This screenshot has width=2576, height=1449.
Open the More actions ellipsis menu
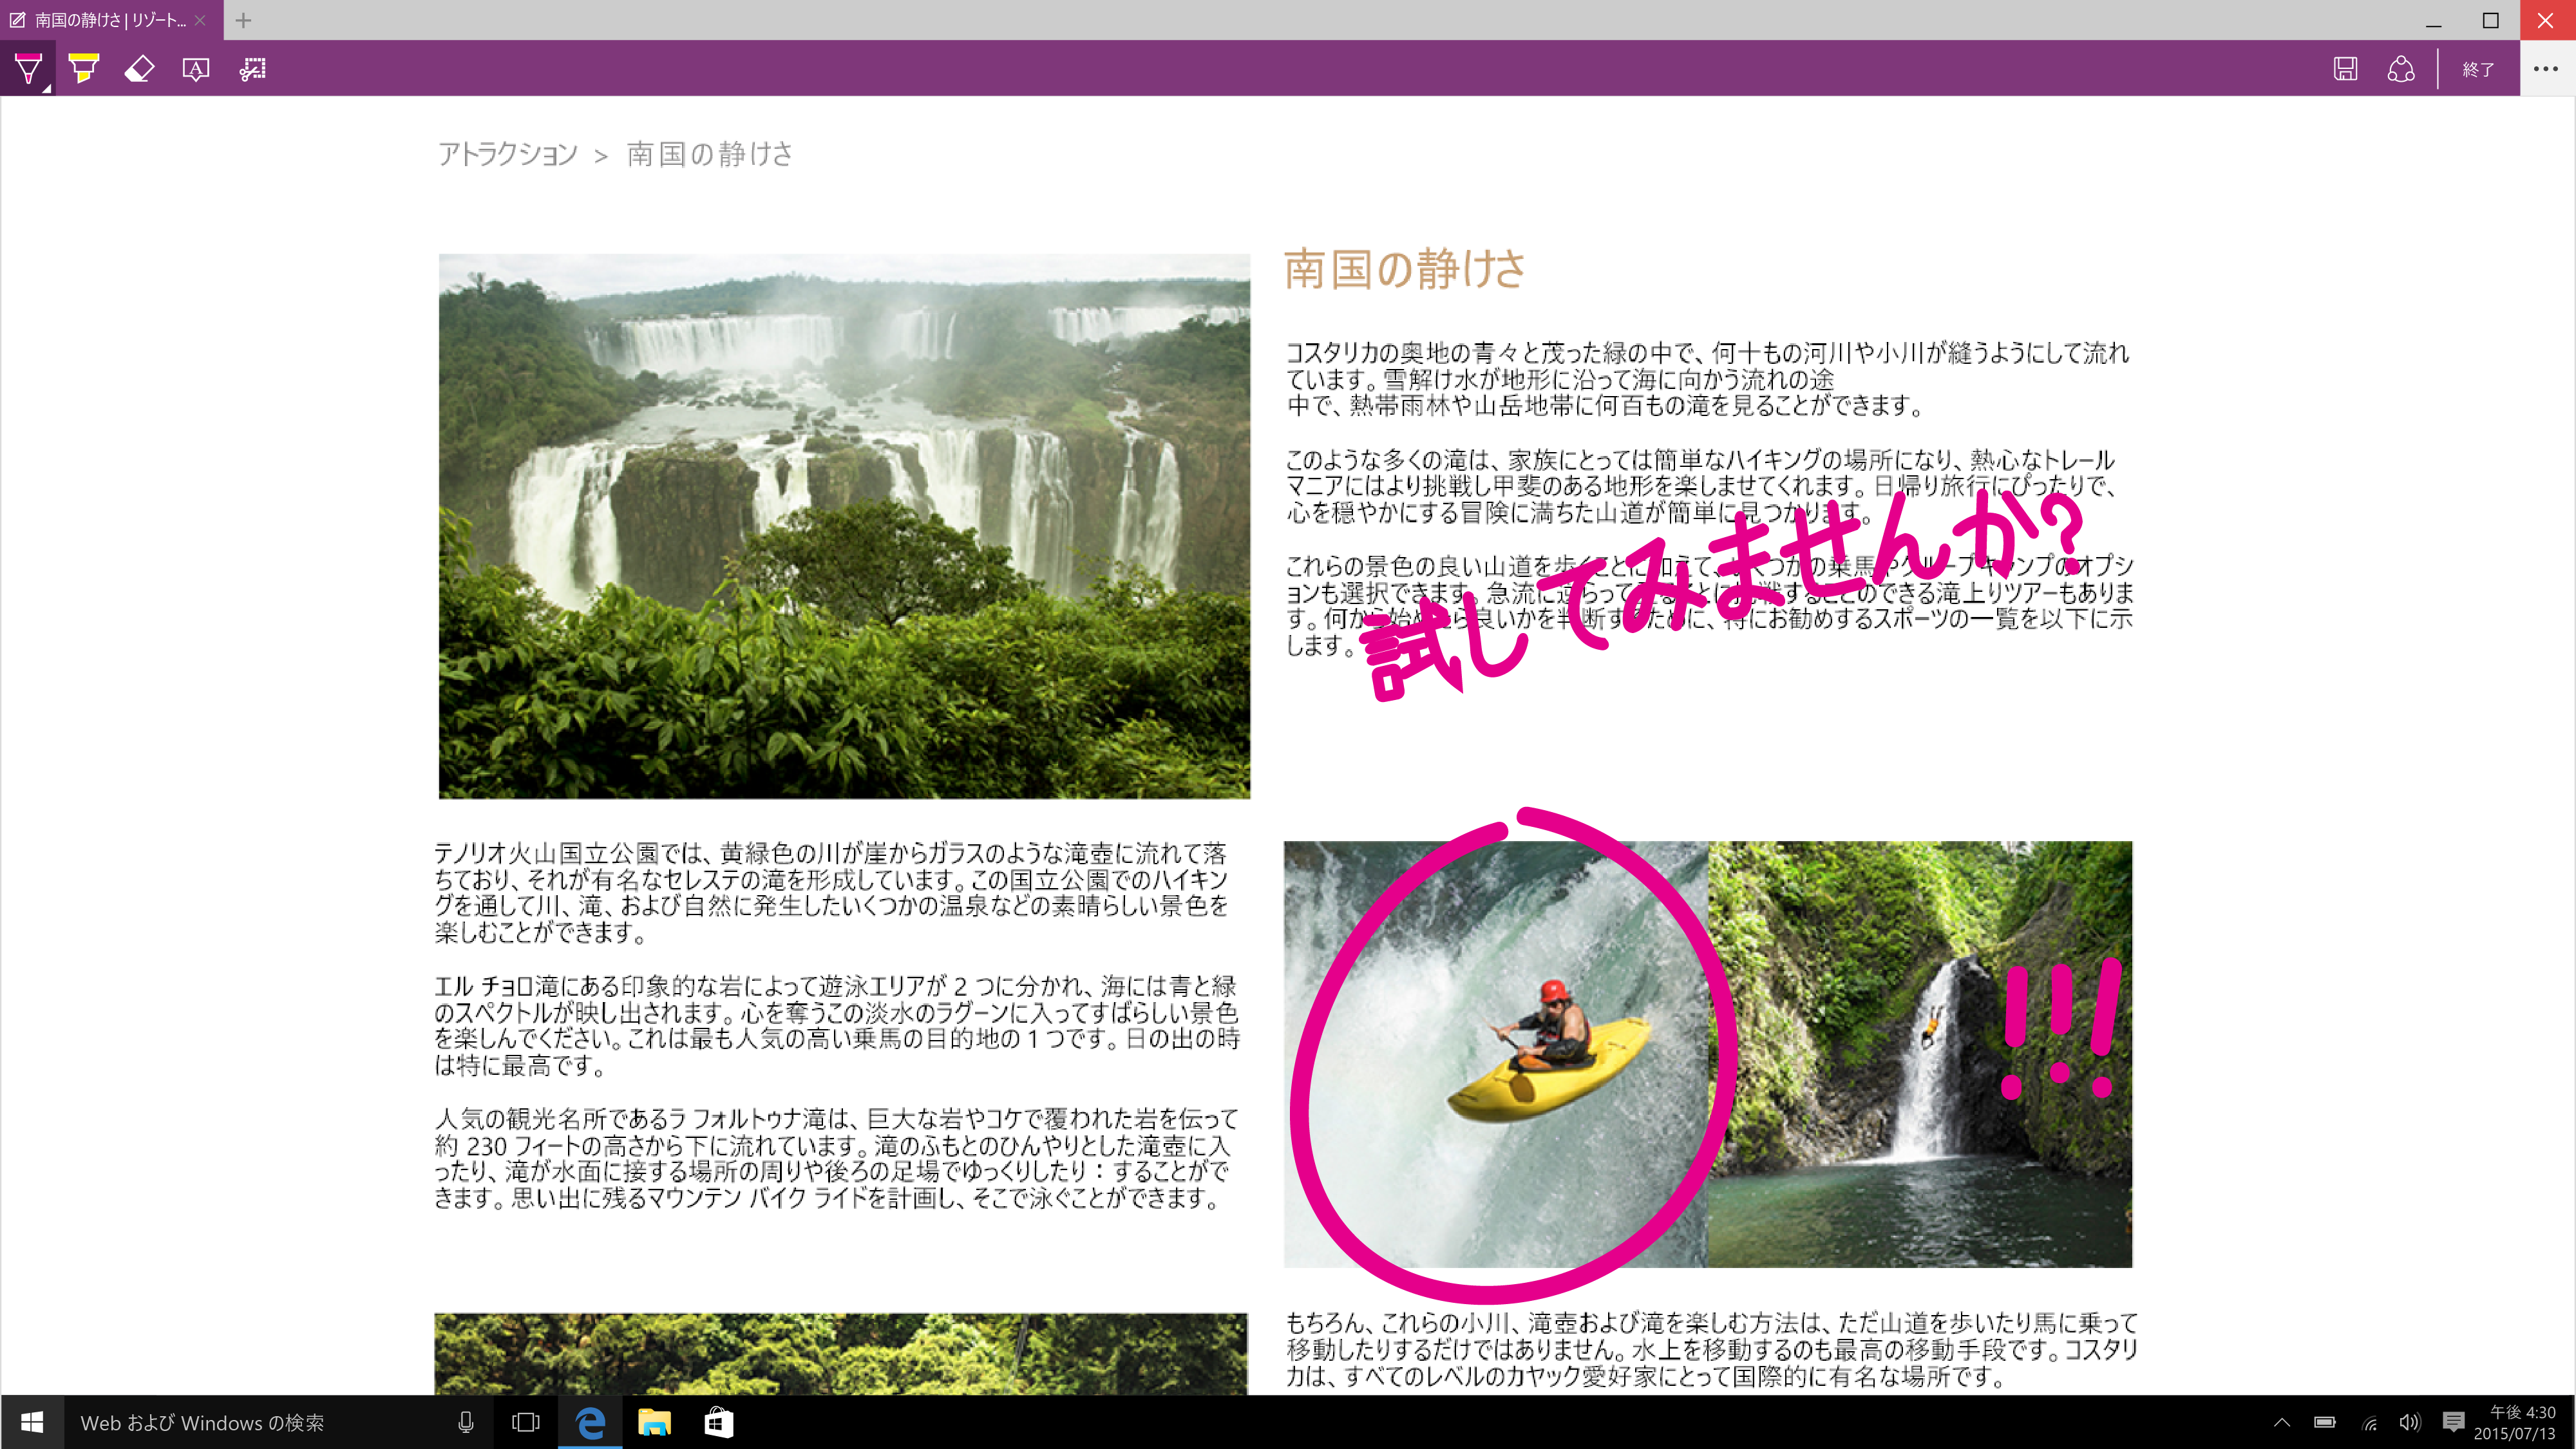coord(2546,69)
